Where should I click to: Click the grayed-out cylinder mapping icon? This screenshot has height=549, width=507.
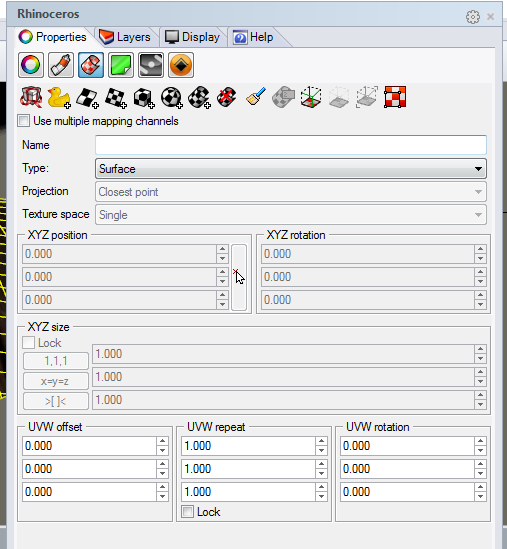click(283, 97)
